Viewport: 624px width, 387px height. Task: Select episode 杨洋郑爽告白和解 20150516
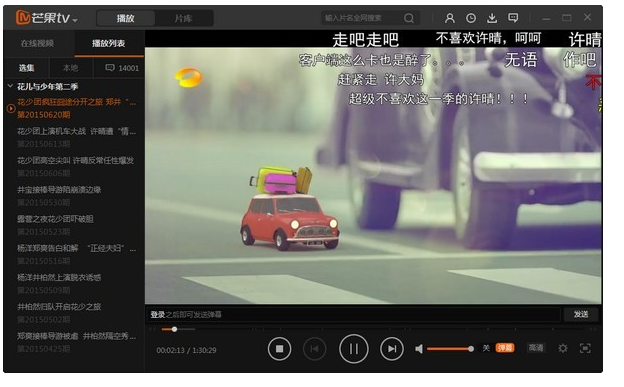76,254
